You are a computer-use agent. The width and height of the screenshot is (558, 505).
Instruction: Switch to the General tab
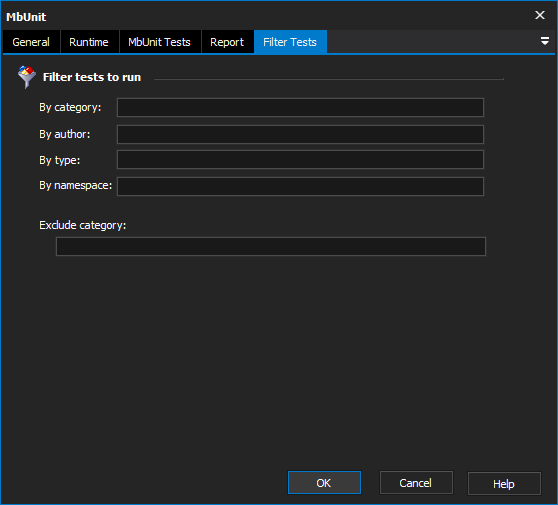point(31,42)
